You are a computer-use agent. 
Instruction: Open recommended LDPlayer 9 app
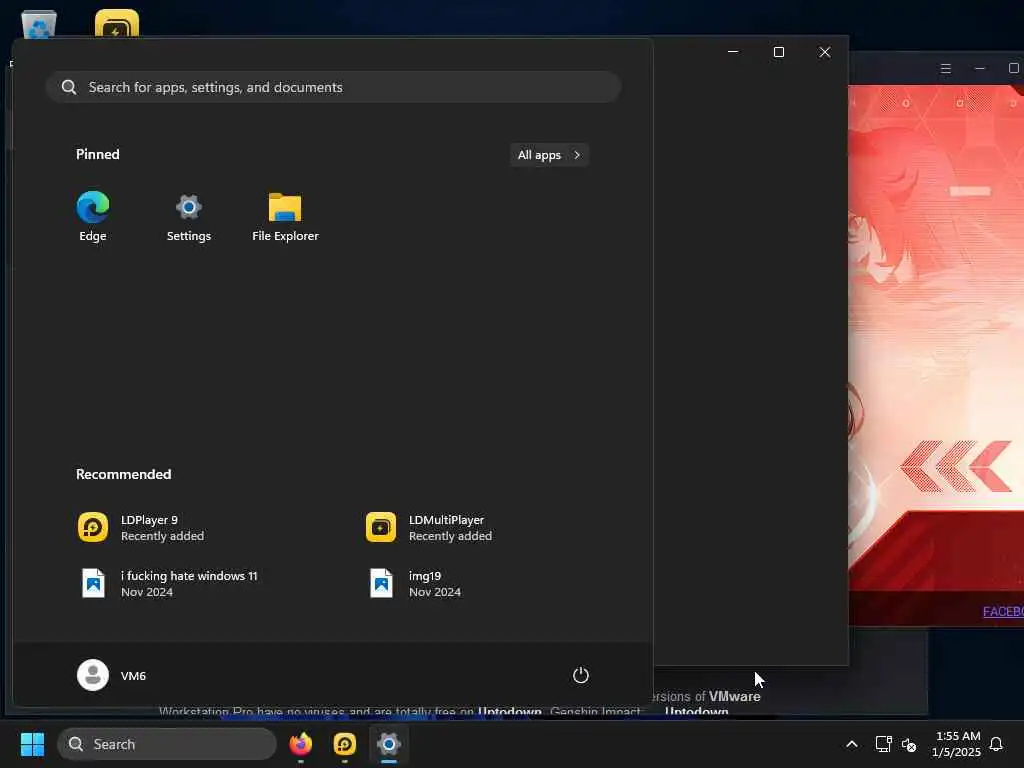click(x=140, y=528)
